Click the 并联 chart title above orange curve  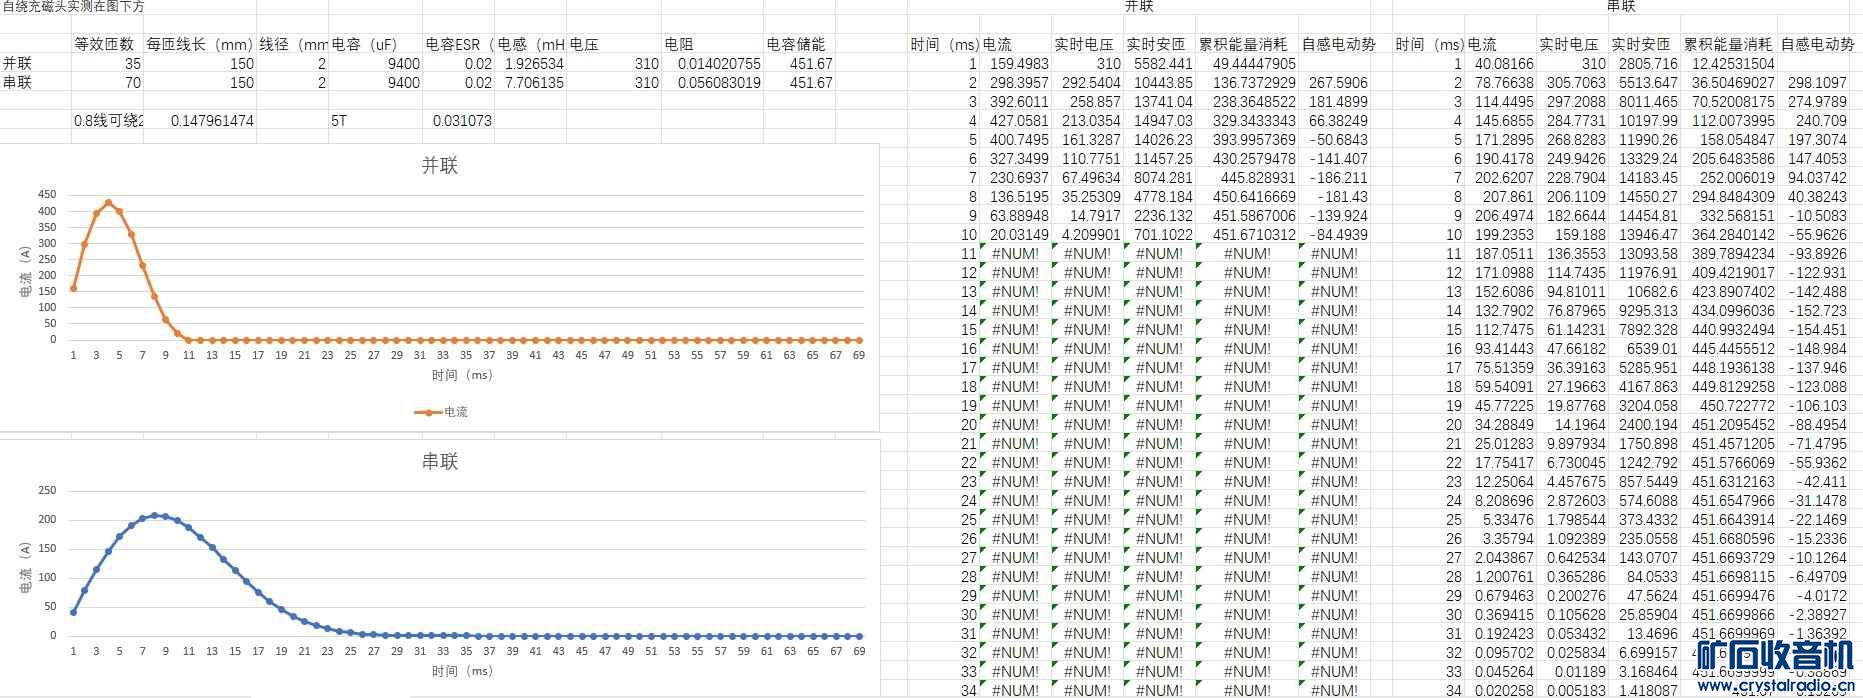point(440,166)
